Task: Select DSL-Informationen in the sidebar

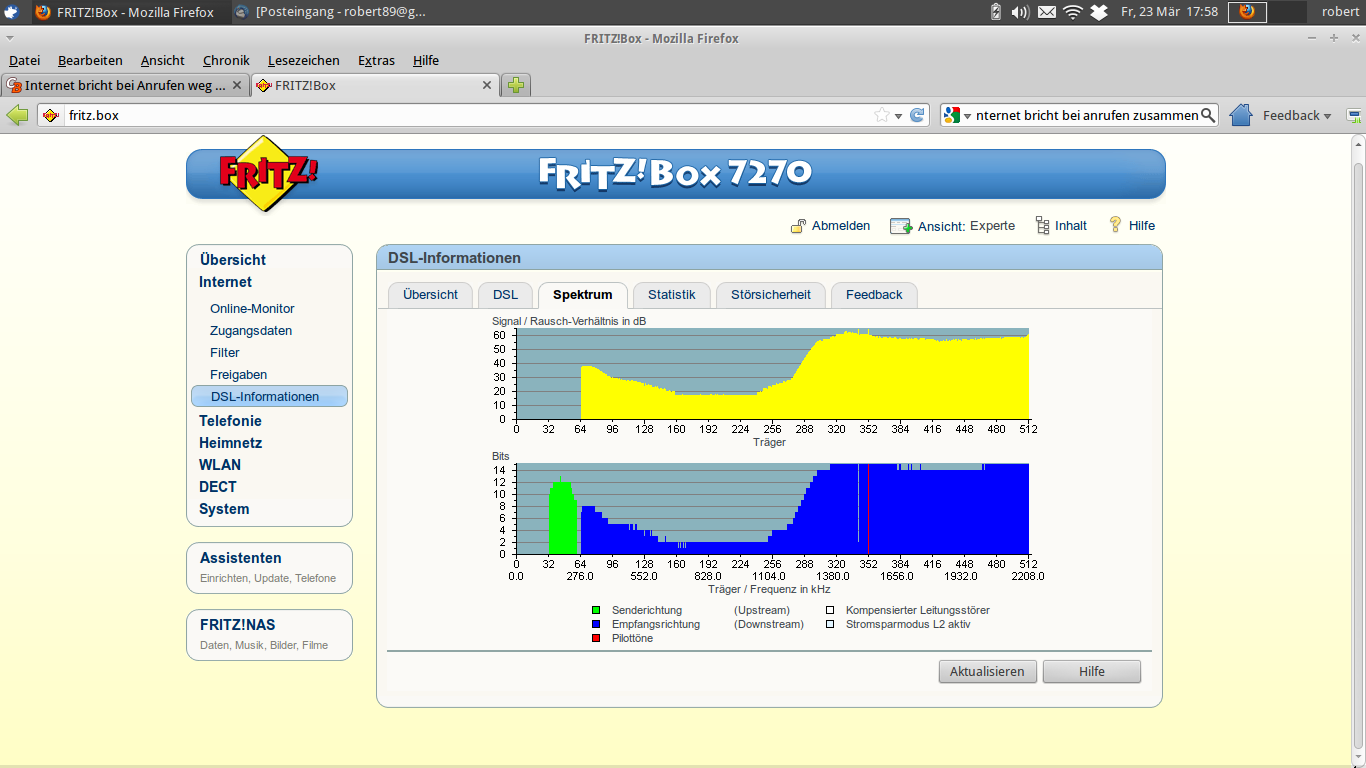Action: [269, 396]
